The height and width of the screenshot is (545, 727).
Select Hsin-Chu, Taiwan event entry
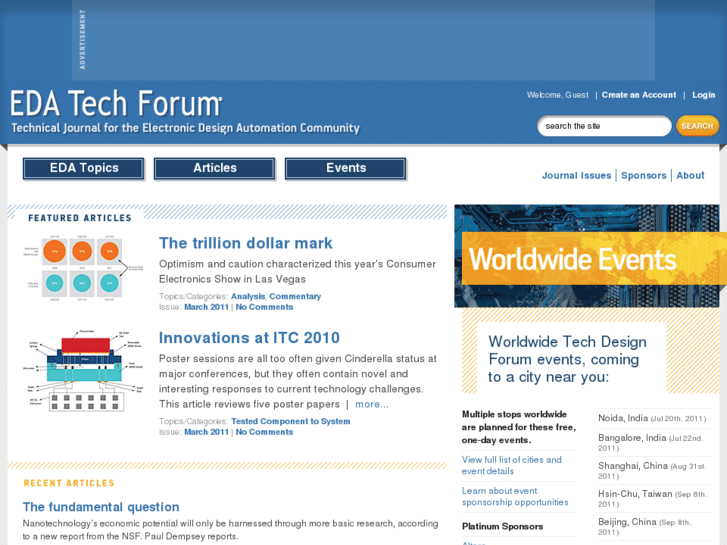[x=653, y=499]
